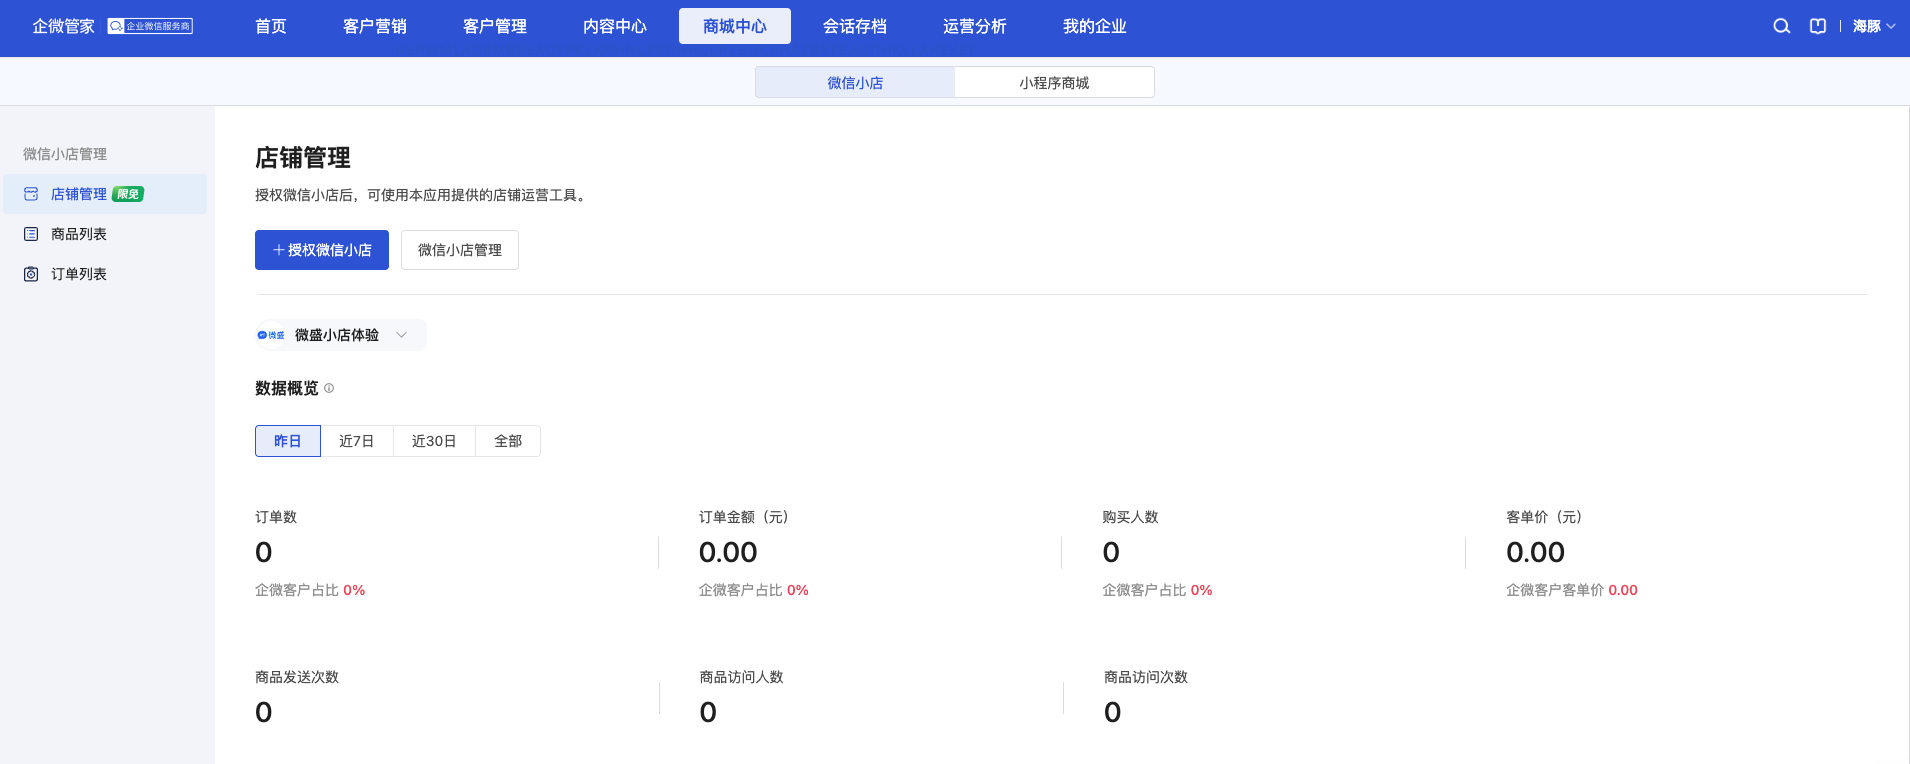Switch to the 微信小店 tab
This screenshot has width=1910, height=764.
coord(855,82)
